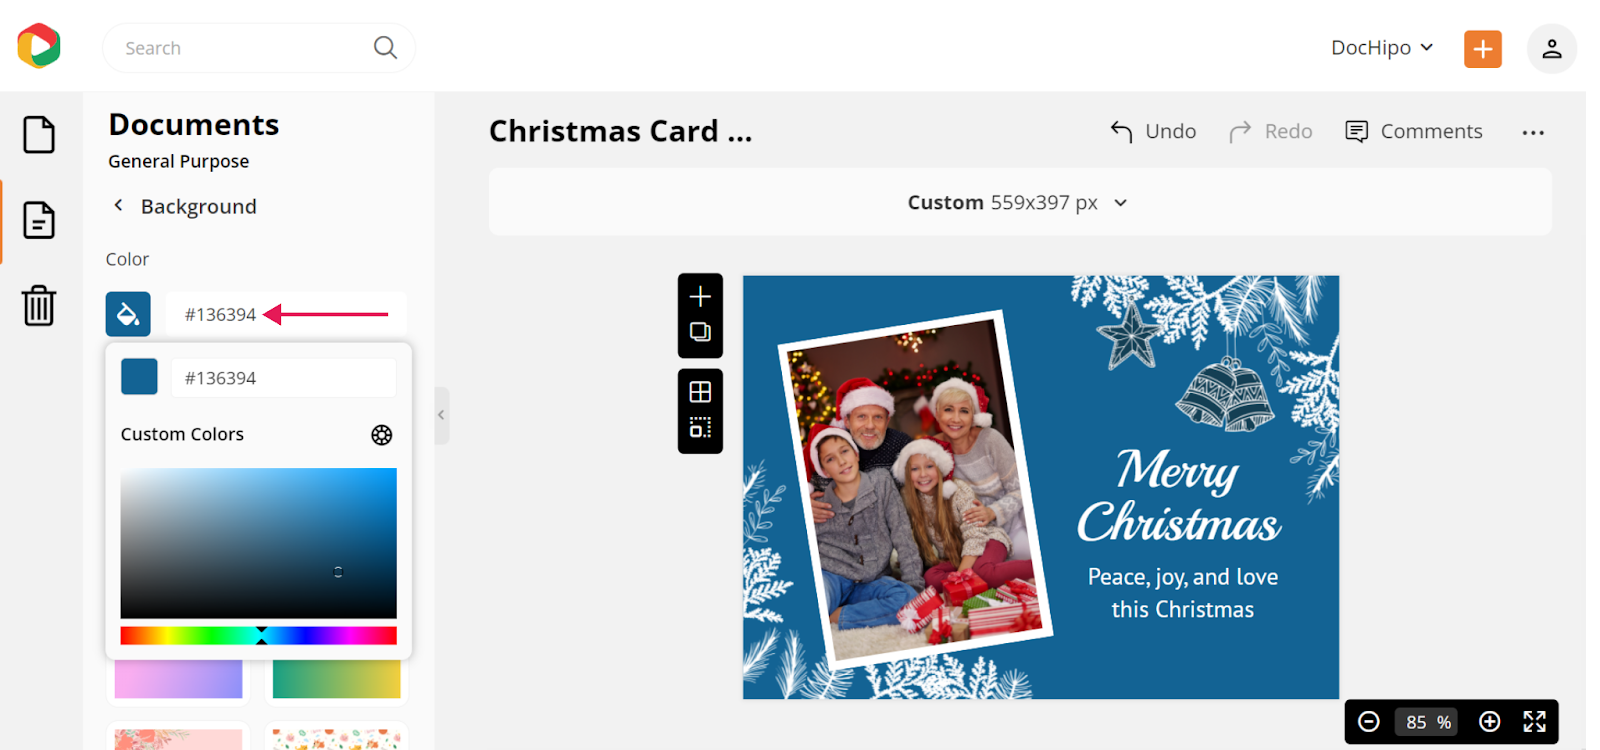1600x750 pixels.
Task: Open the three-dots more options menu
Action: pos(1533,132)
